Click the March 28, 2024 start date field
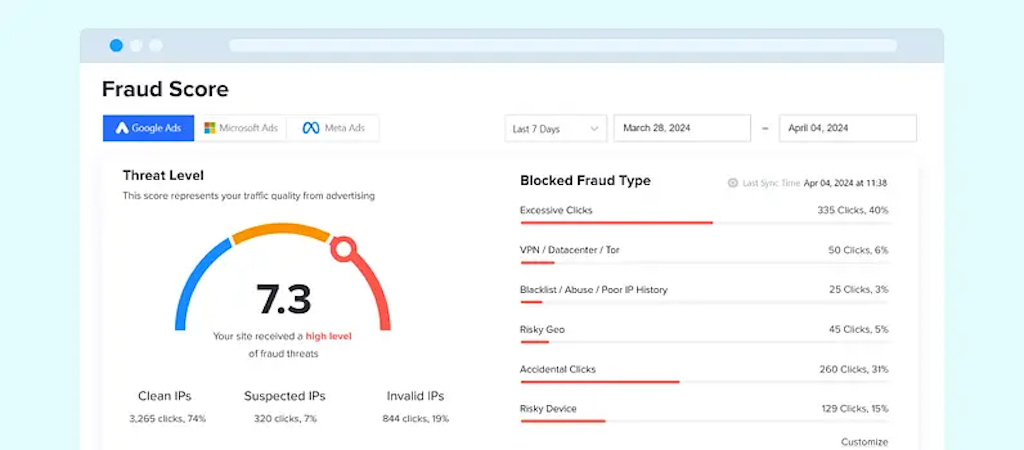This screenshot has height=450, width=1024. (x=681, y=128)
